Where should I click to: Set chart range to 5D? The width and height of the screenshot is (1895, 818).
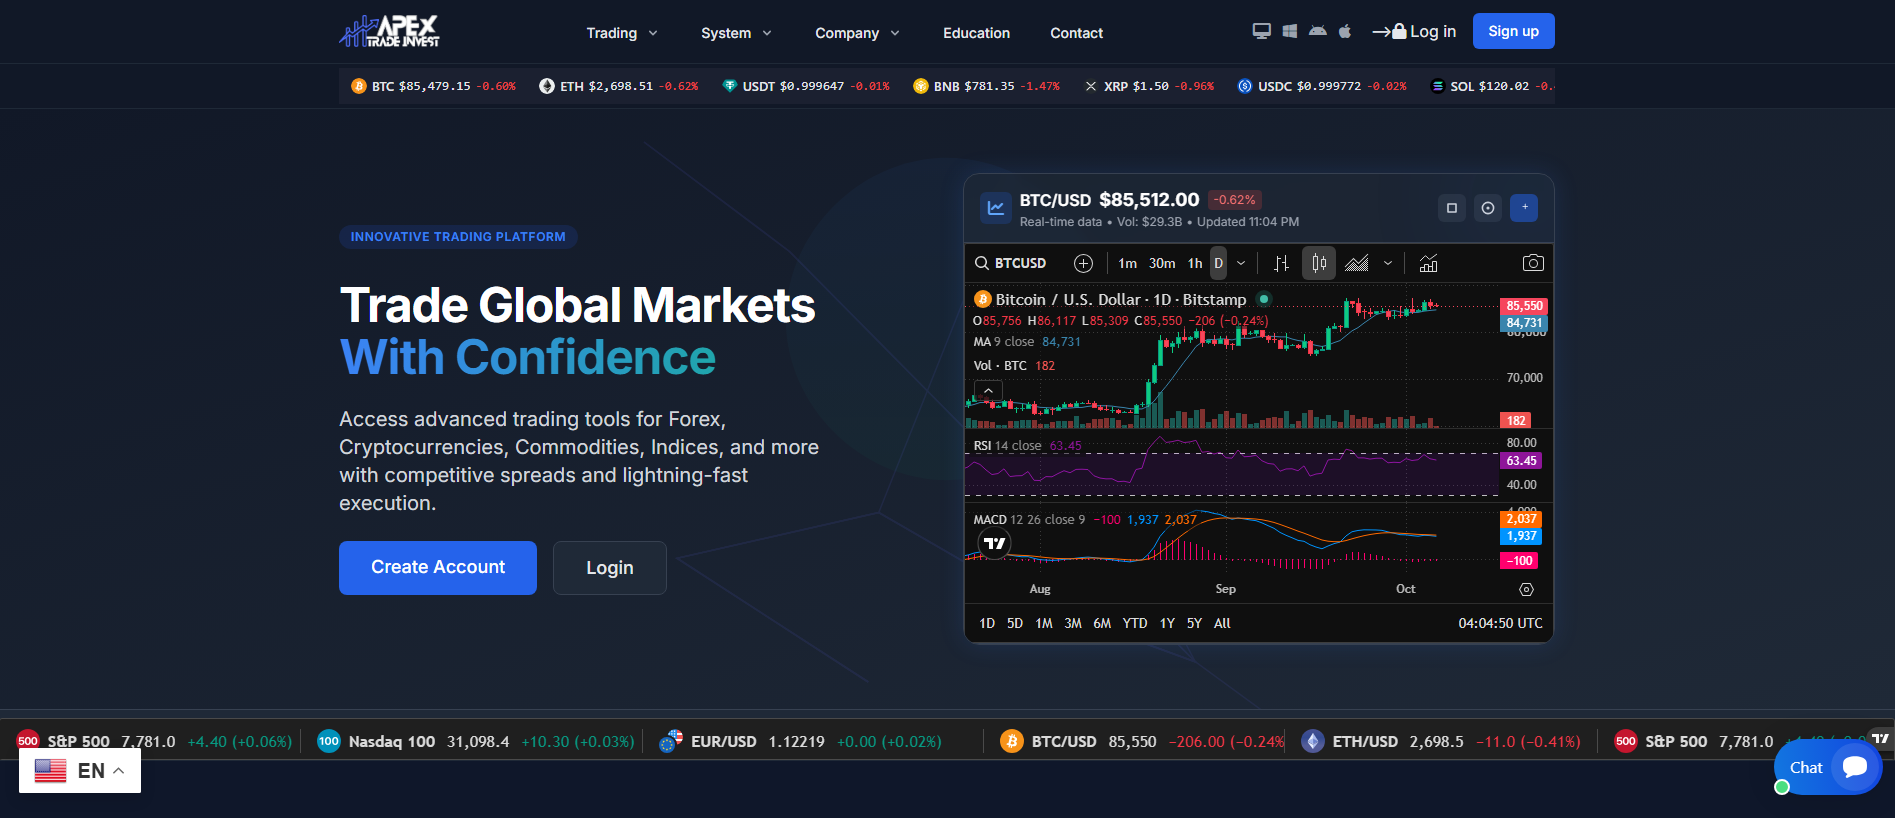click(x=1015, y=623)
